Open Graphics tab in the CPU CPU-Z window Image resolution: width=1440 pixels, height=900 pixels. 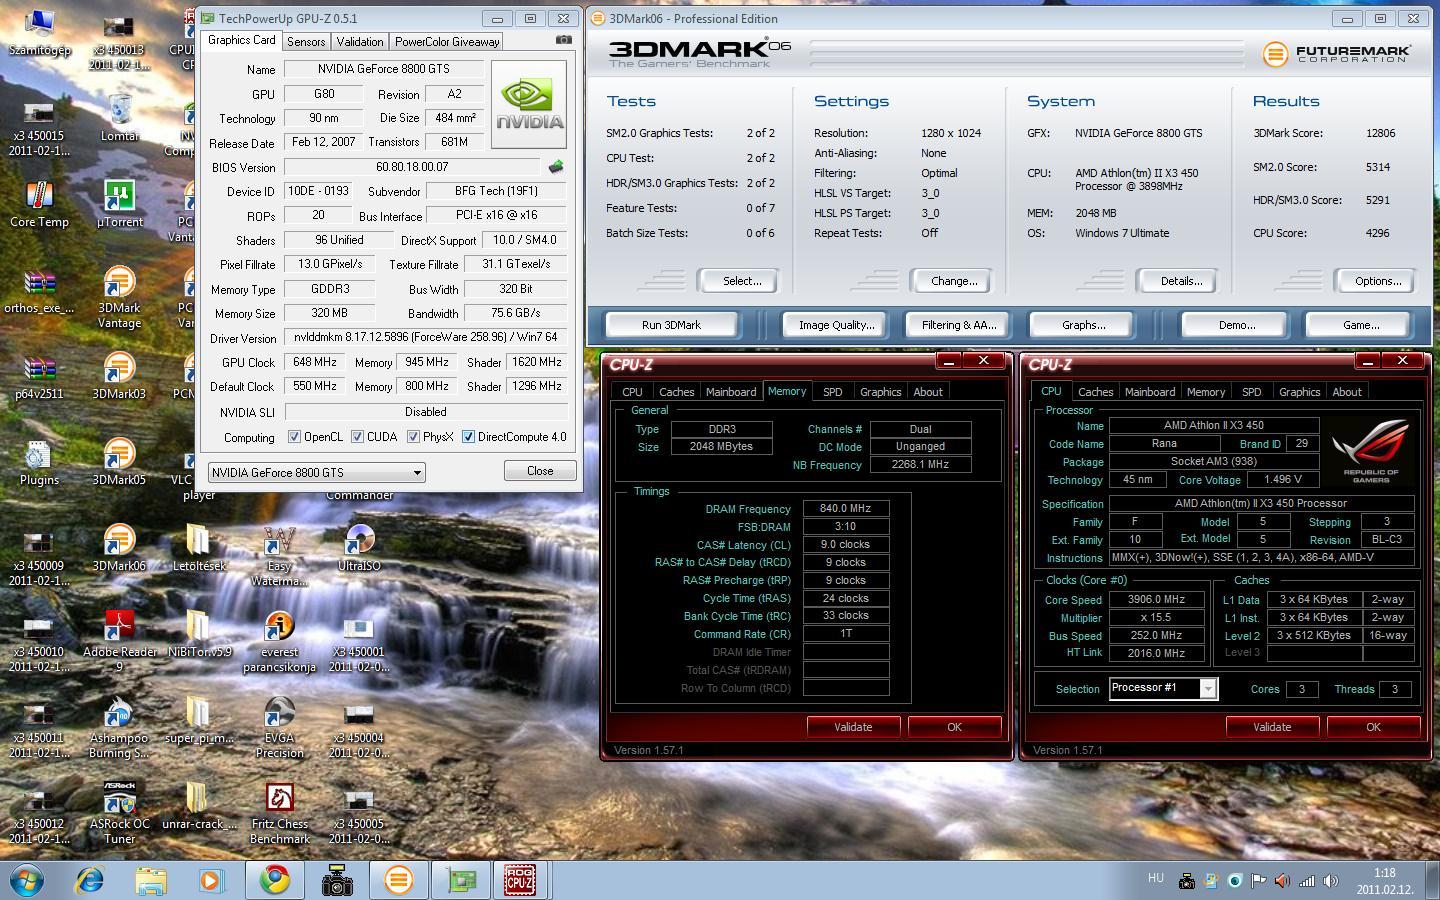click(x=1299, y=392)
